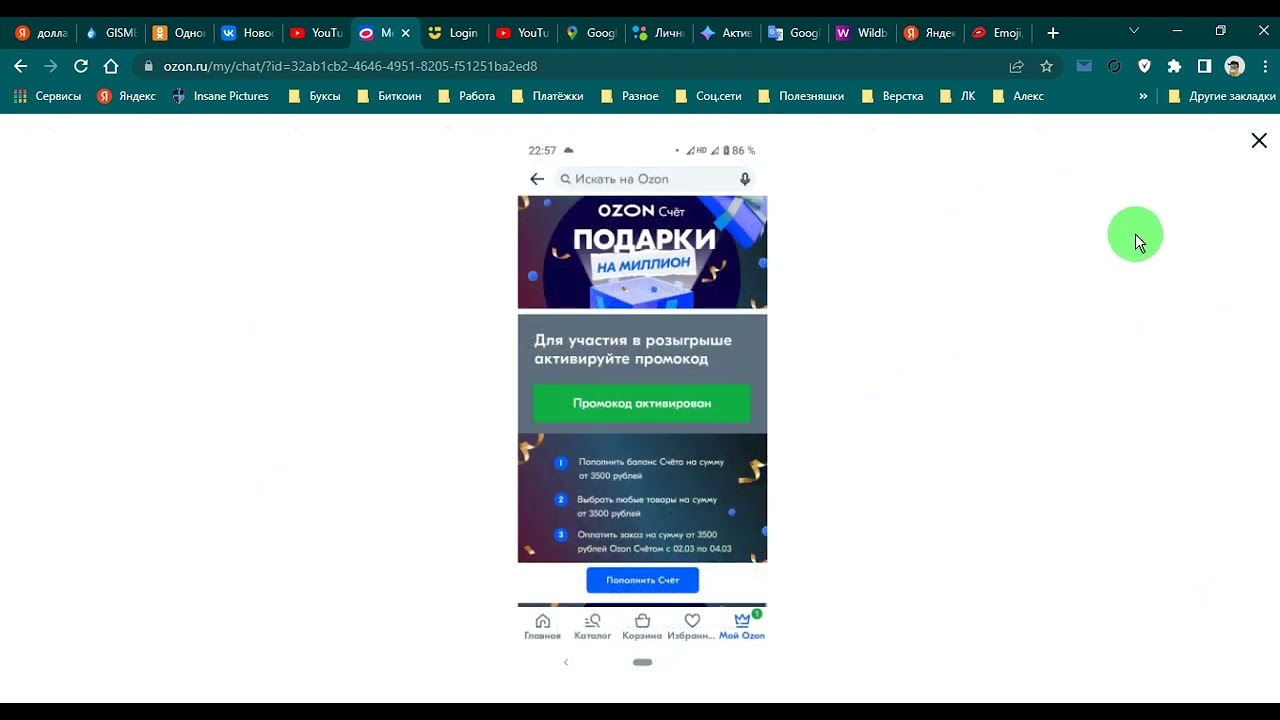This screenshot has height=720, width=1280.
Task: Click the address bar URL
Action: tap(350, 66)
